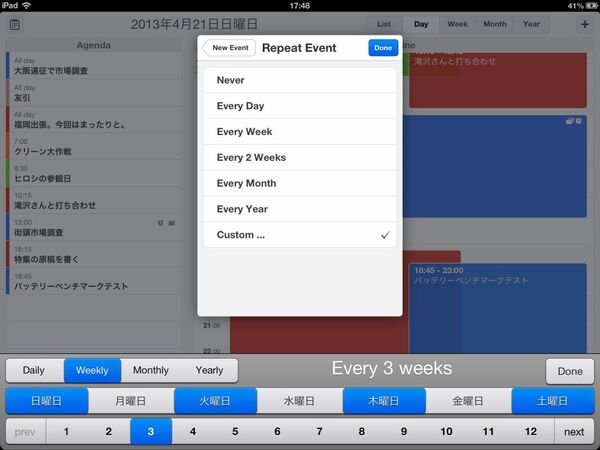The height and width of the screenshot is (450, 600).
Task: Choose Weekly frequency segment
Action: [92, 370]
